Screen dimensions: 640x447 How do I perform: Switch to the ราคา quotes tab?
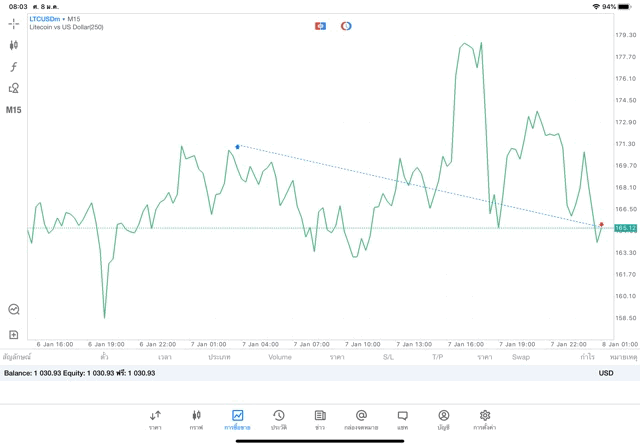pos(155,419)
